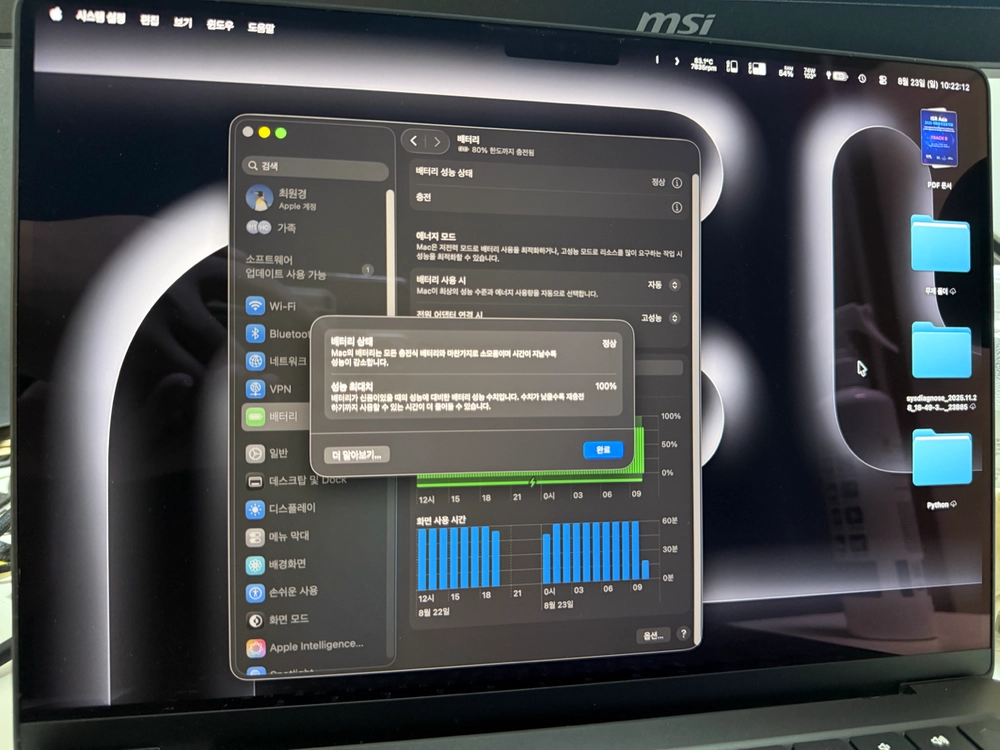
Task: Click the 76W power stat in menu bar
Action: [x=810, y=73]
